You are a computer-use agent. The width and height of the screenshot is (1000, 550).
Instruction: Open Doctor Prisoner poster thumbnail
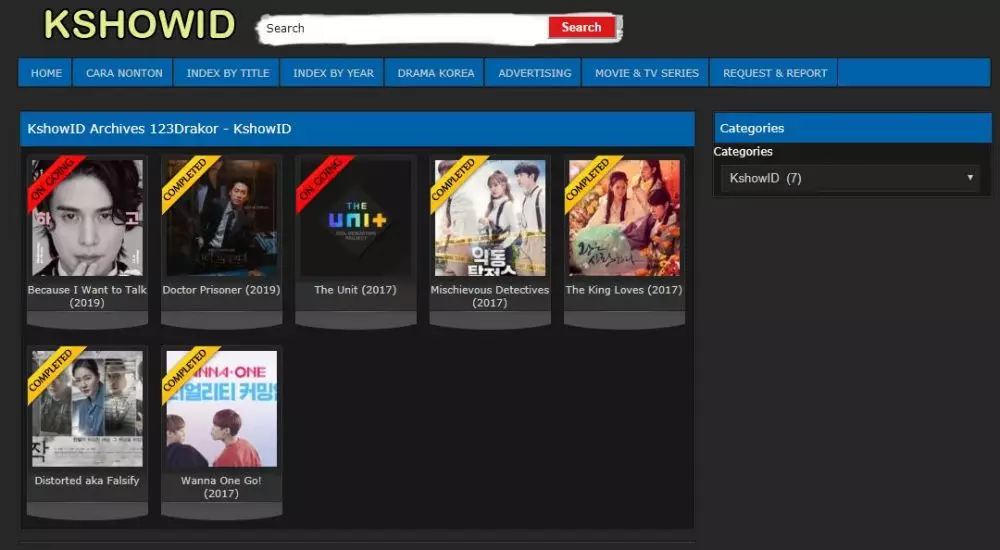point(221,218)
